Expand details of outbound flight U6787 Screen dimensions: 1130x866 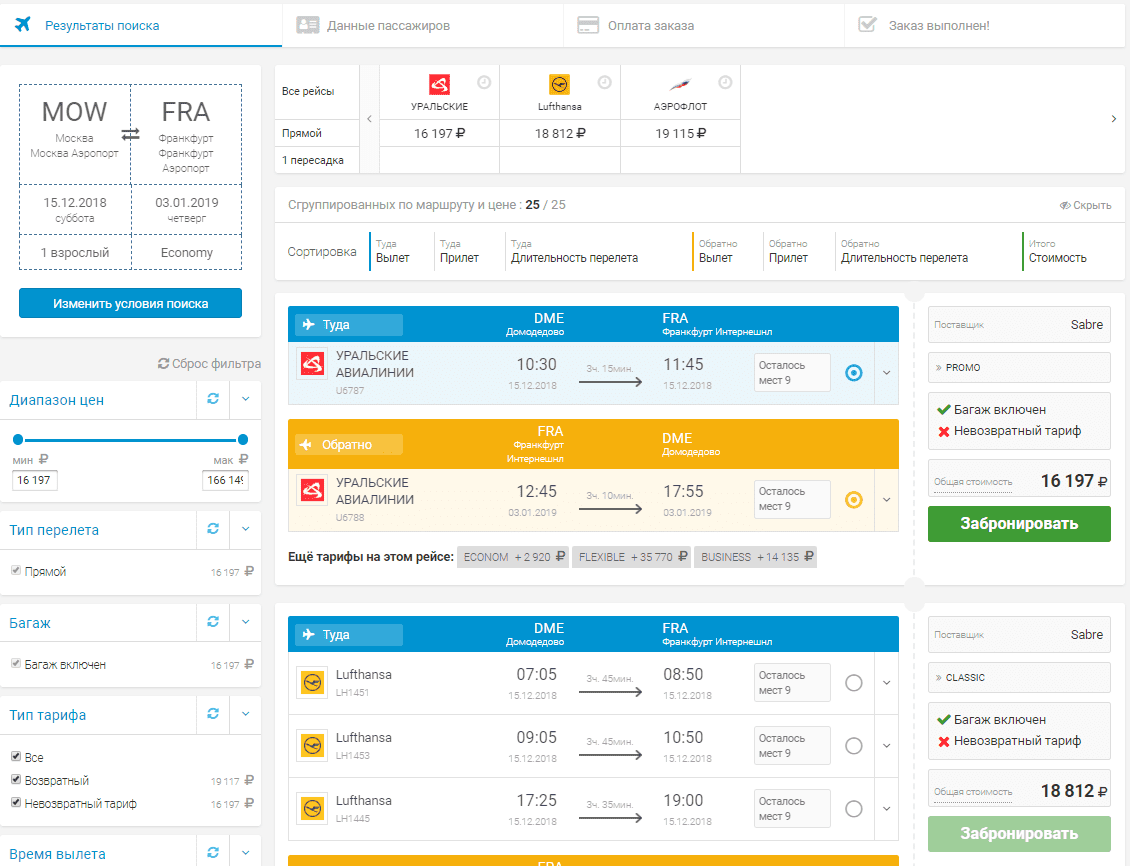[886, 372]
